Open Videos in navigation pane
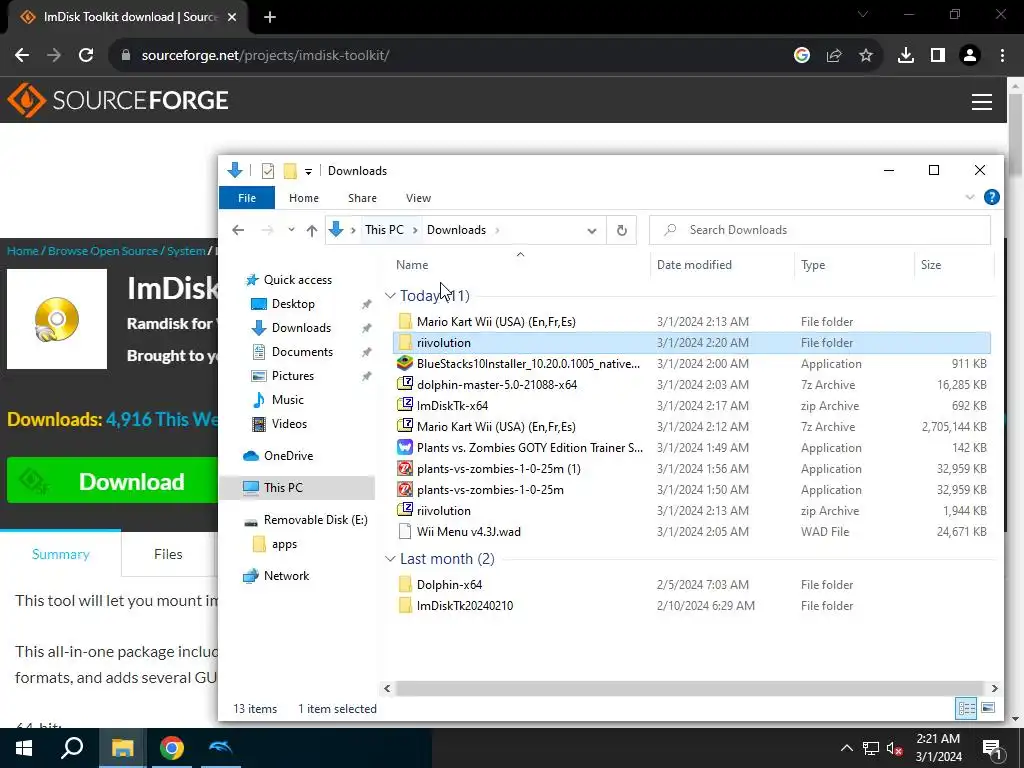 pos(289,424)
